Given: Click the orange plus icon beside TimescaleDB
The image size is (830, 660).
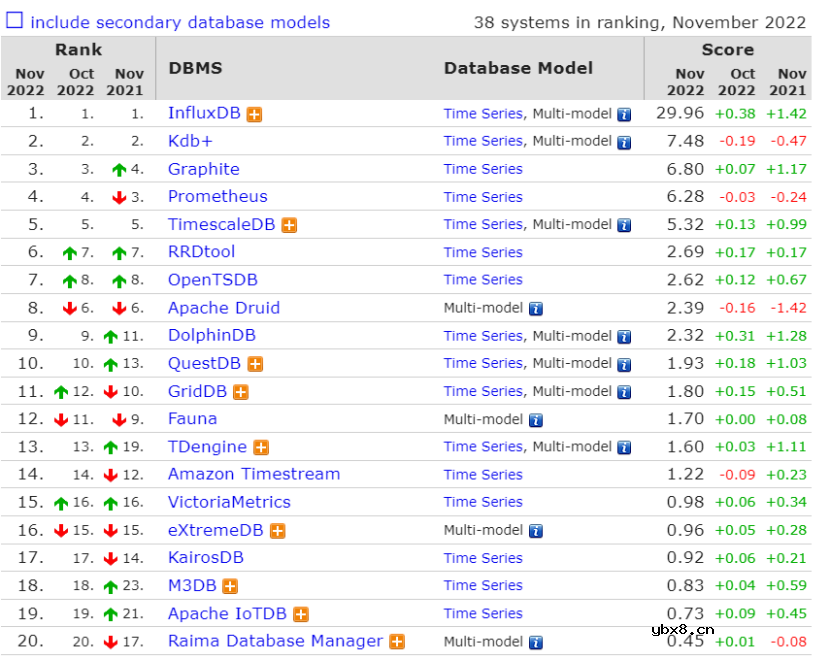Looking at the screenshot, I should (x=289, y=225).
